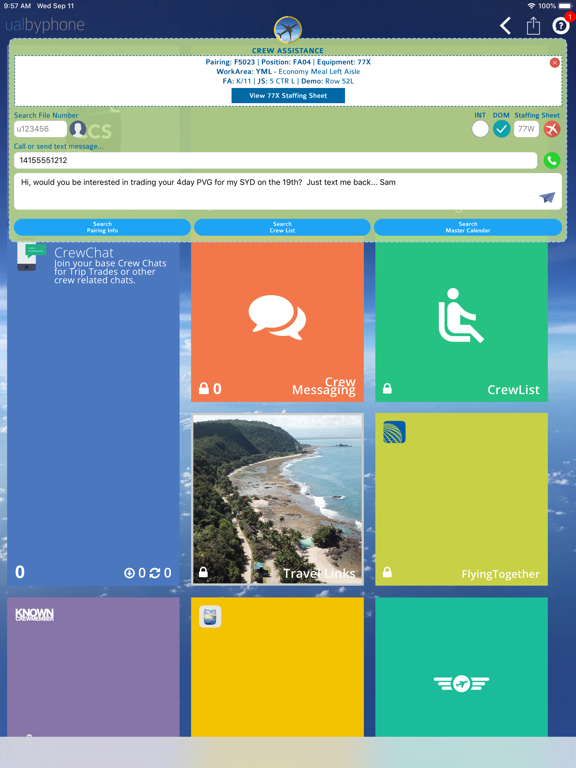The image size is (576, 768).
Task: Open the Travel Links beach photo tile
Action: 277,499
